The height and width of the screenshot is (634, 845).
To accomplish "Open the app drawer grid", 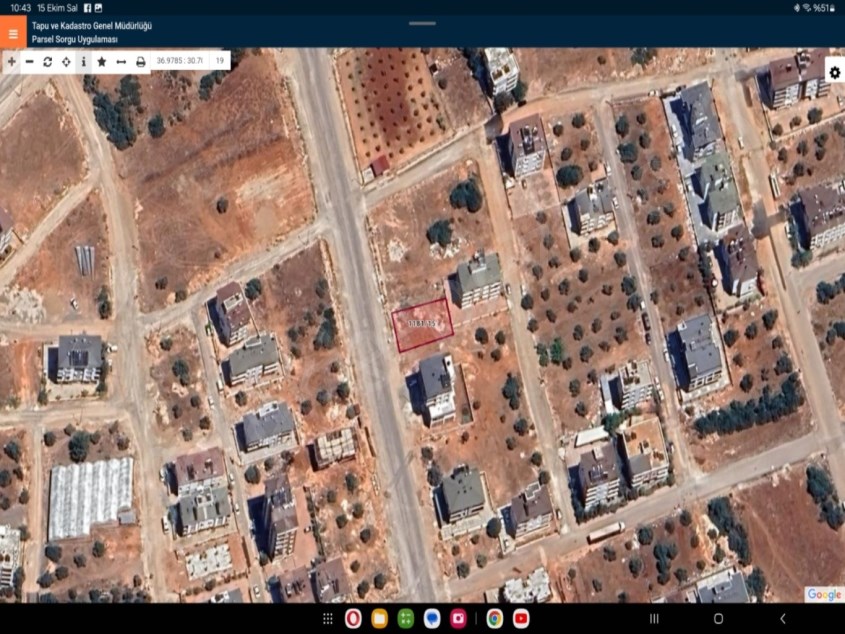I will 327,619.
